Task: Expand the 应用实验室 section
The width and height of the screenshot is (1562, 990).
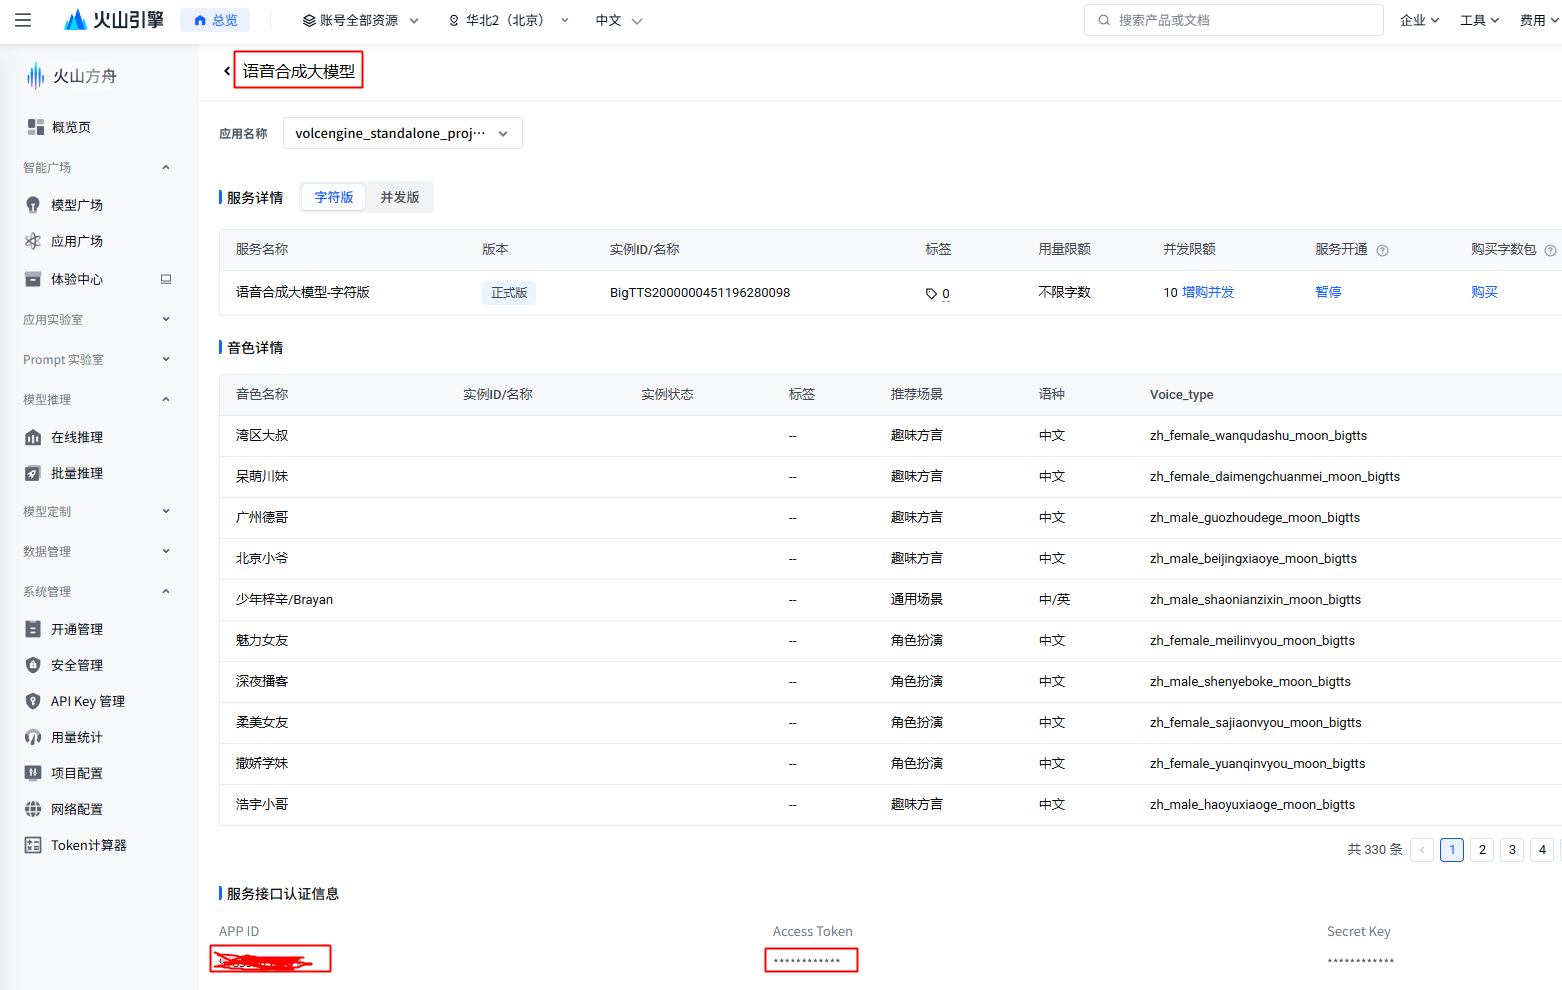Action: 166,319
